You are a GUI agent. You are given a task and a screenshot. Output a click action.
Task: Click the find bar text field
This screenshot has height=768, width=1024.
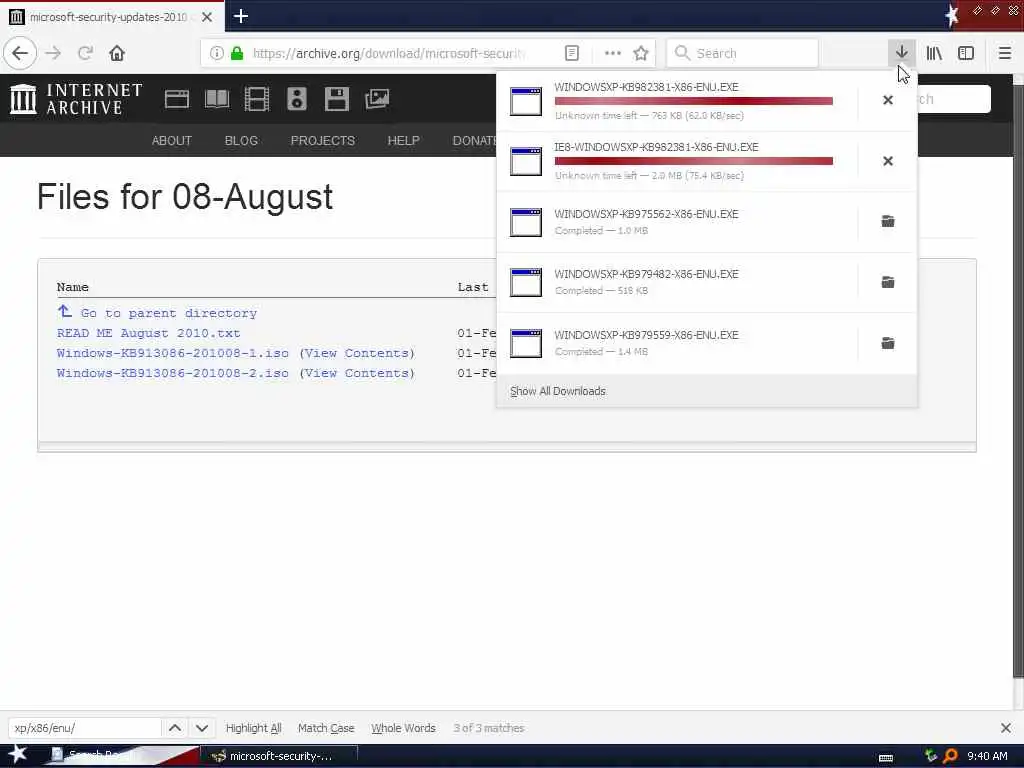[x=84, y=728]
